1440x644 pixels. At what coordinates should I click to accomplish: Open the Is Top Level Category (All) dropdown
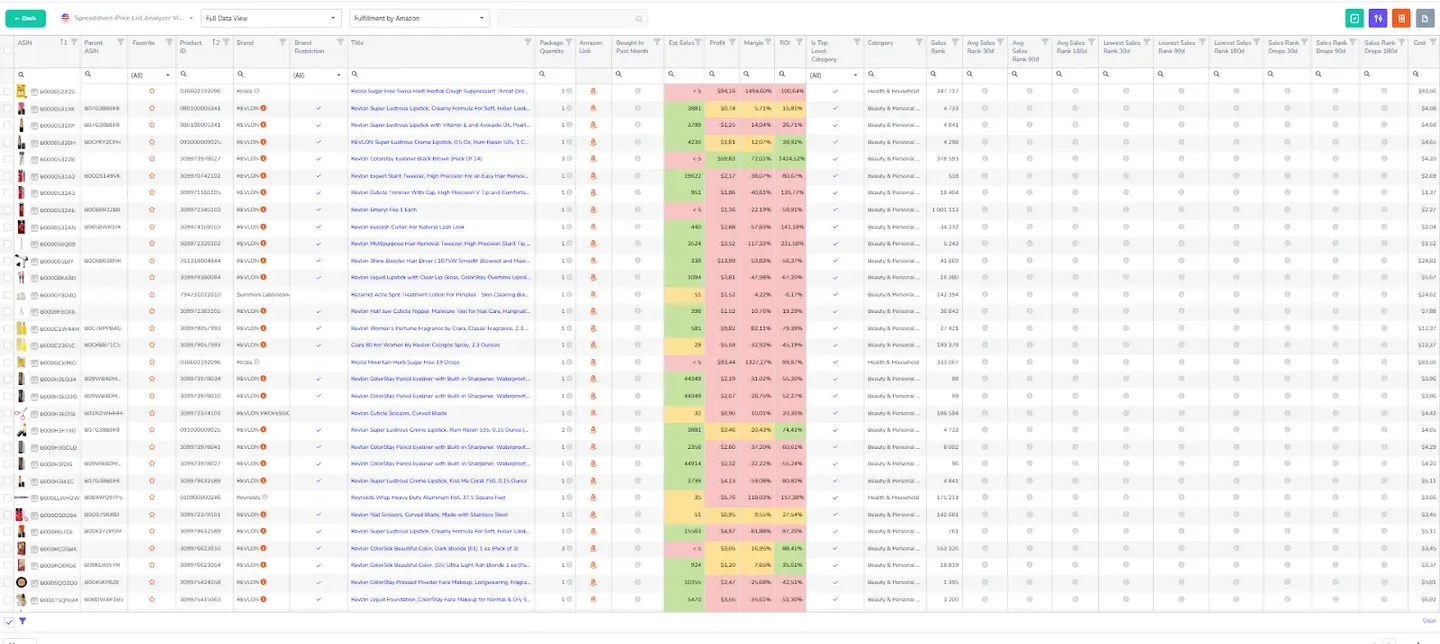coord(835,75)
